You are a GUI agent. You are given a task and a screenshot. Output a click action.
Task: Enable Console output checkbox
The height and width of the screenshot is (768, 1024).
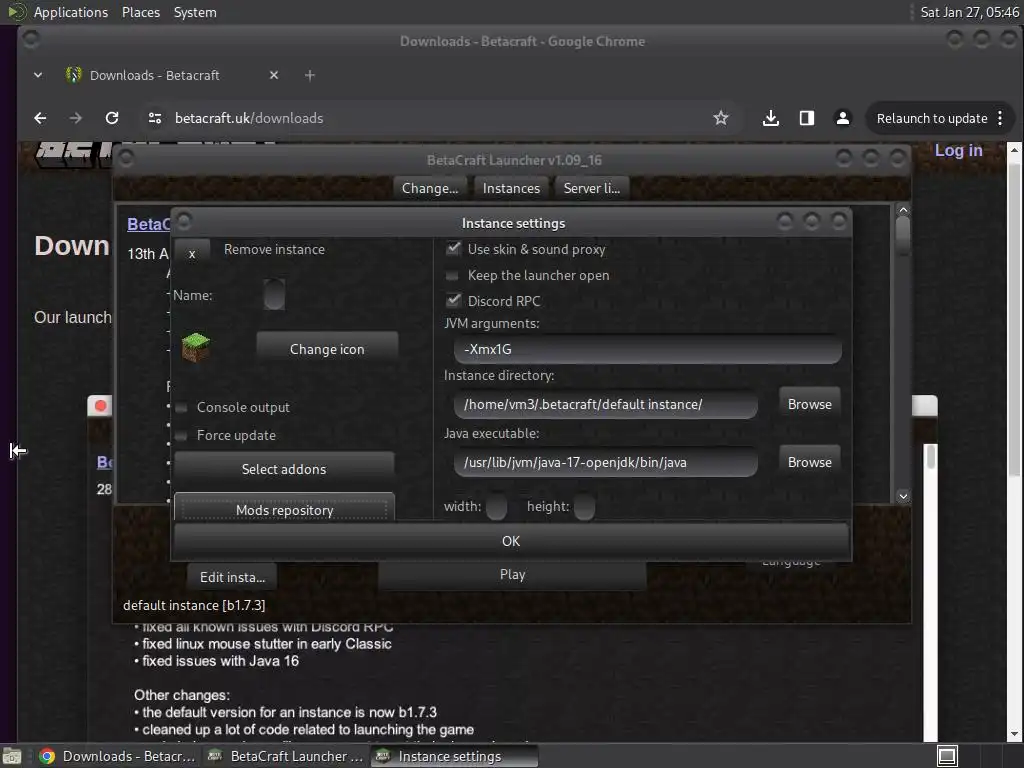[182, 408]
